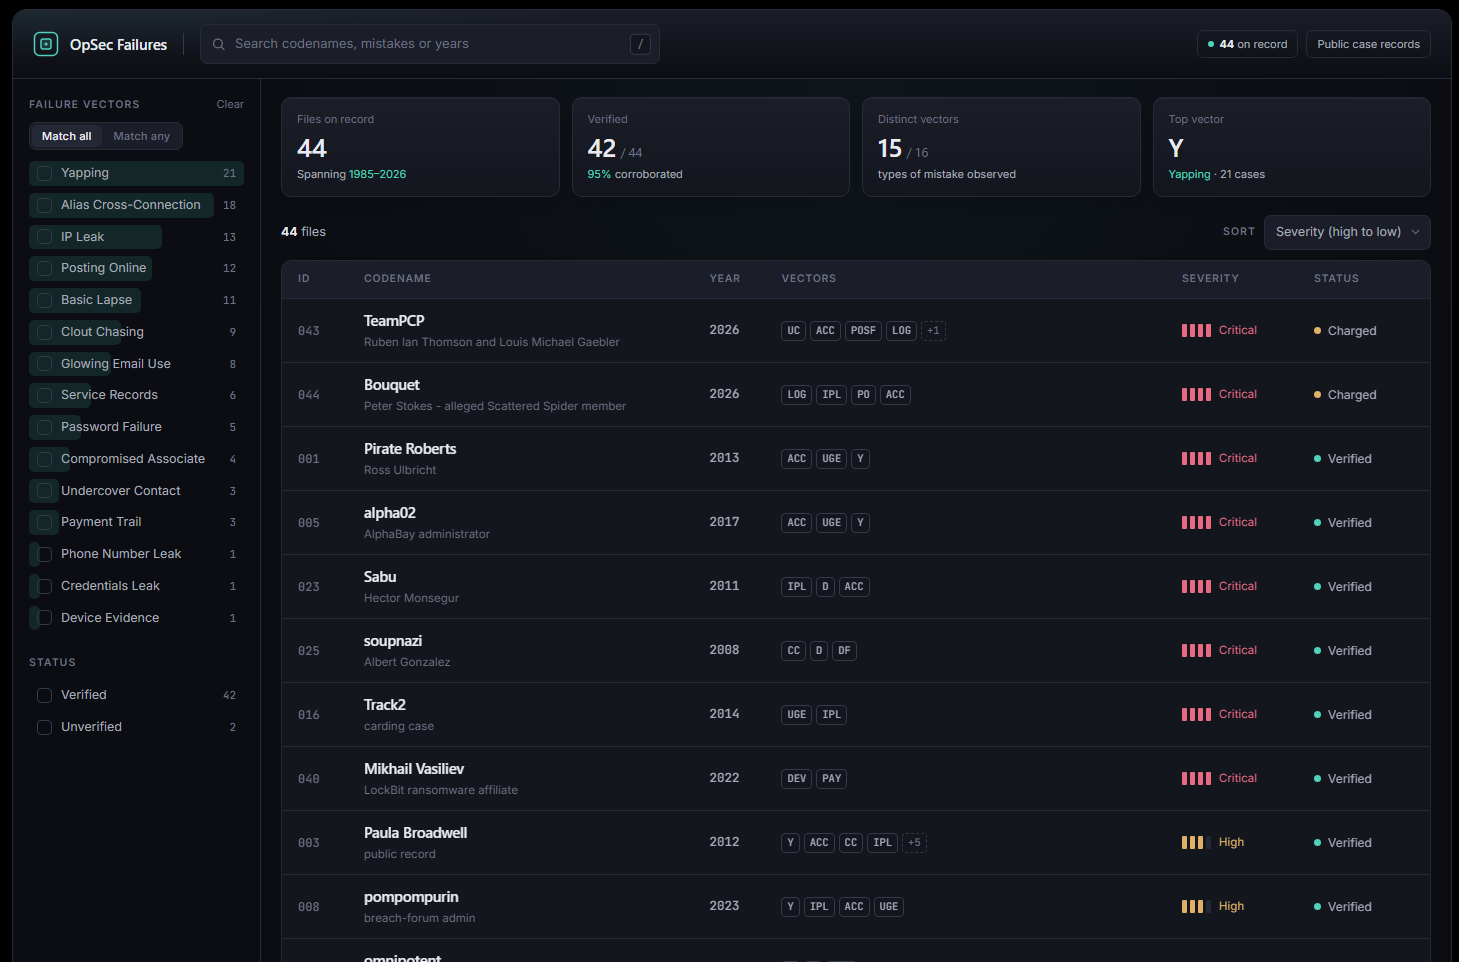This screenshot has height=962, width=1459.
Task: Click the DEV tag on Mikhail Vasiliev
Action: tap(796, 779)
